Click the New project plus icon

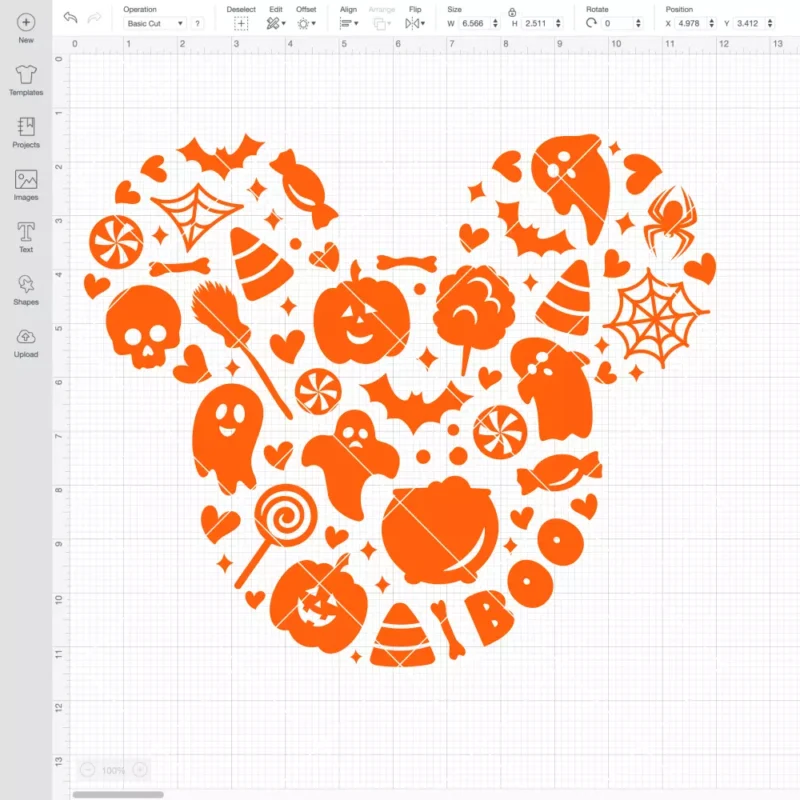(26, 22)
